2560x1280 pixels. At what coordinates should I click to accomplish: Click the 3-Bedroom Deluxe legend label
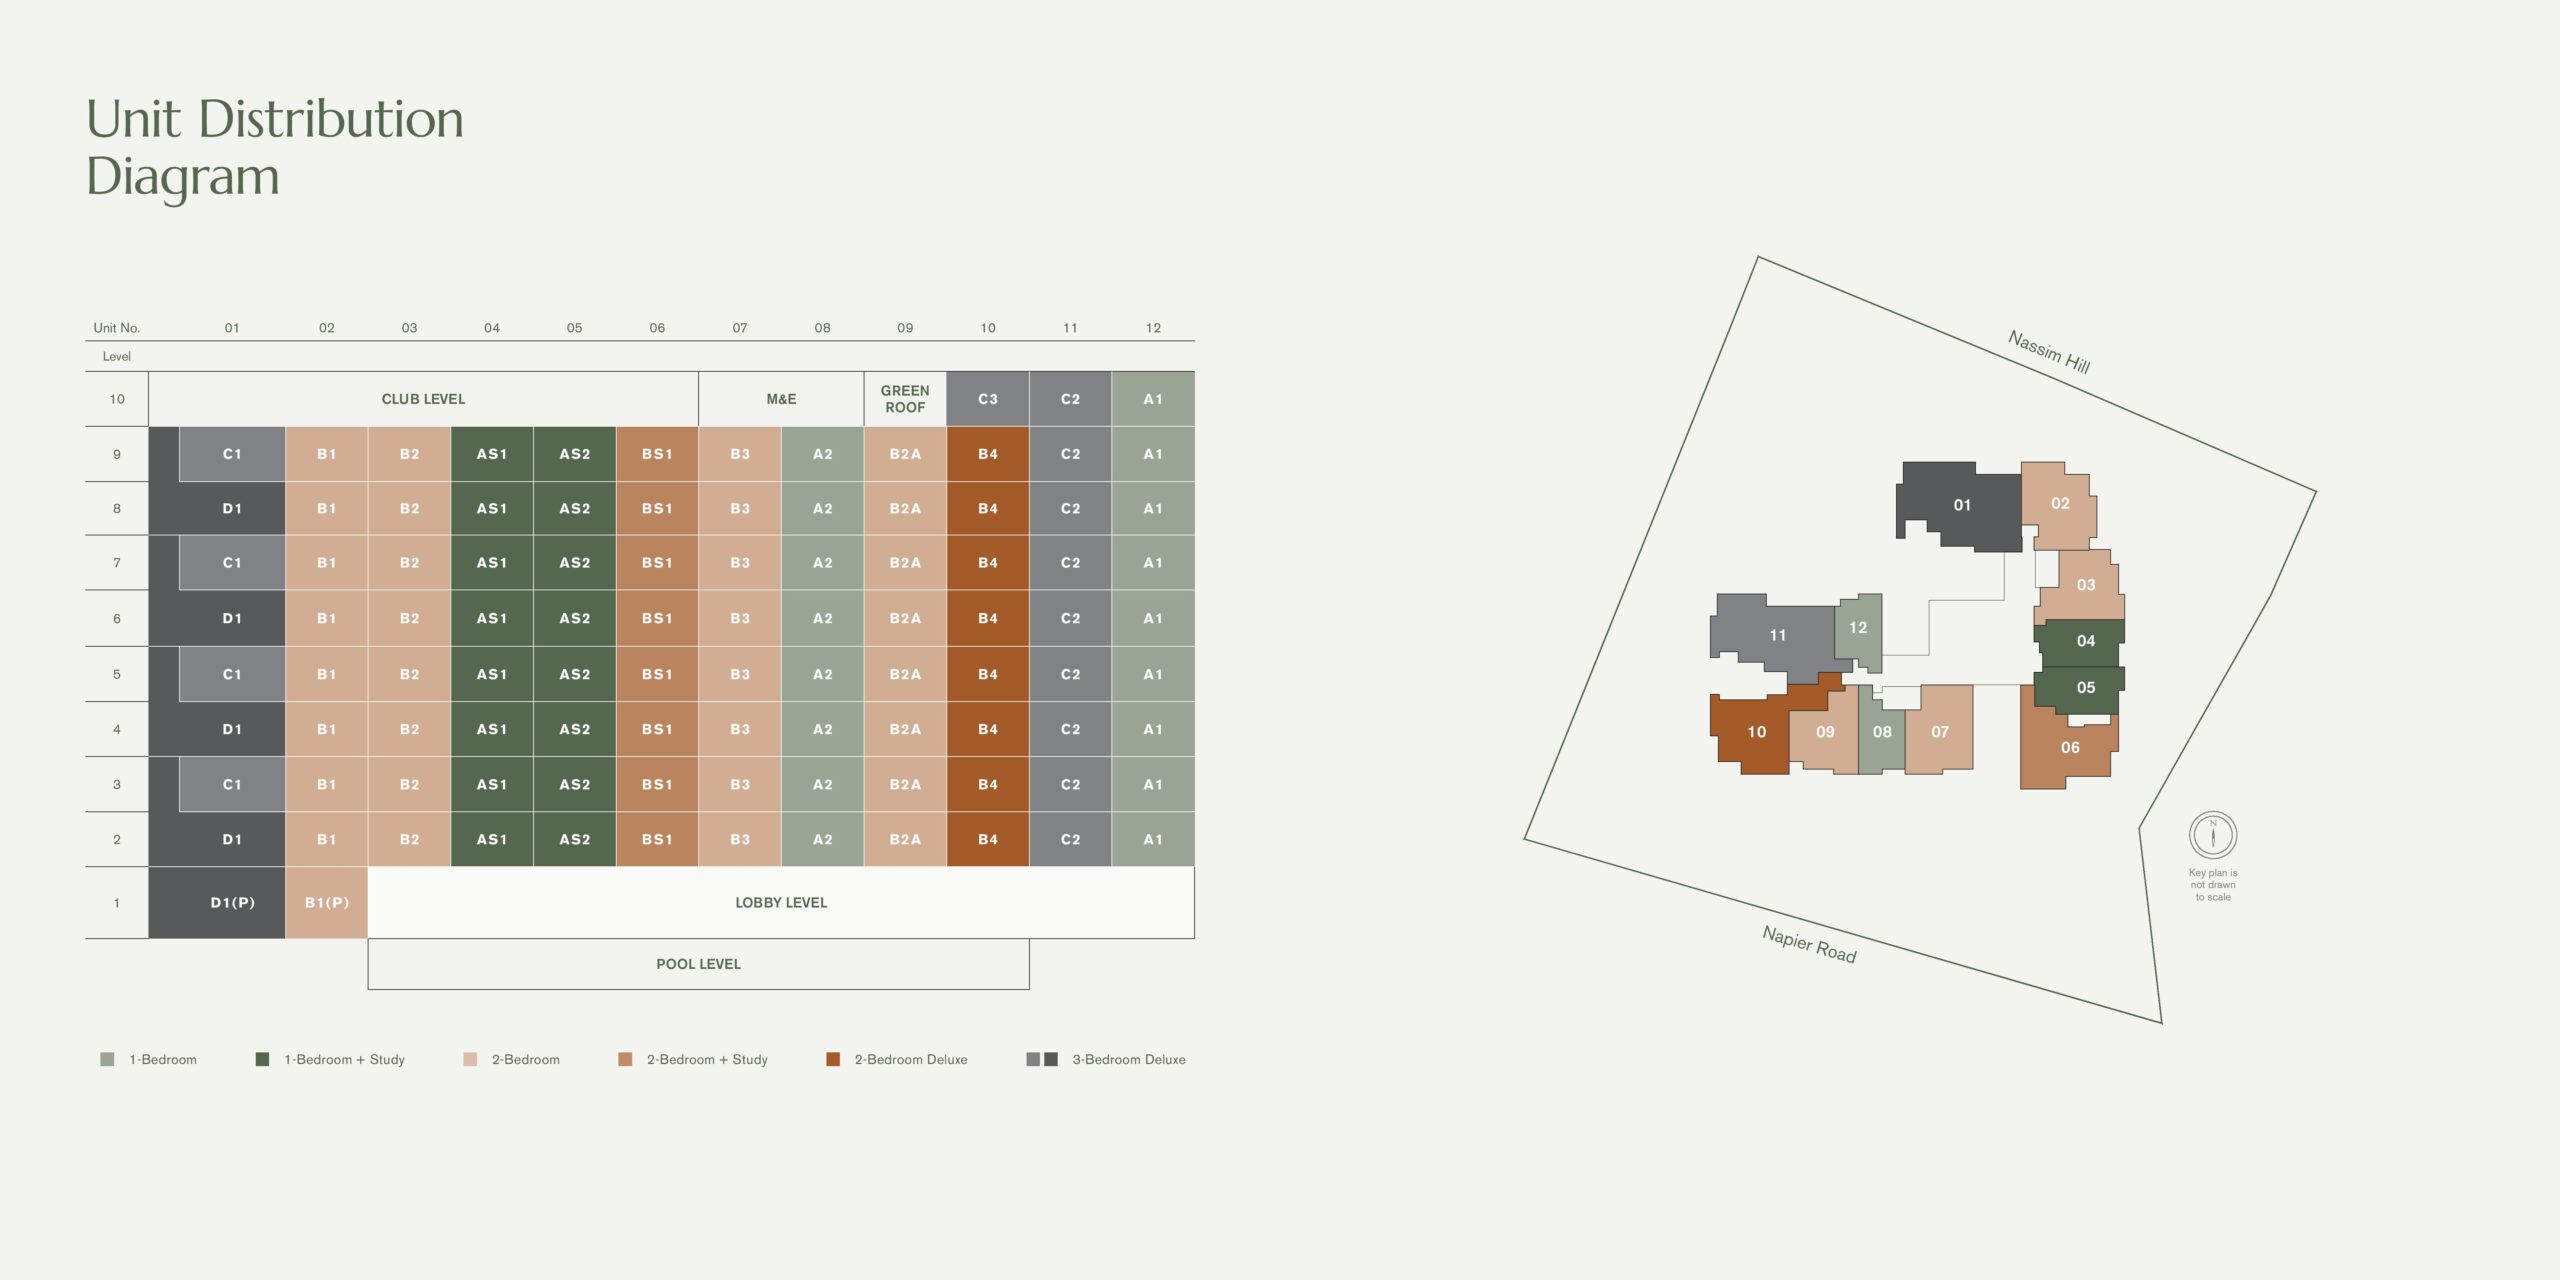1128,1060
